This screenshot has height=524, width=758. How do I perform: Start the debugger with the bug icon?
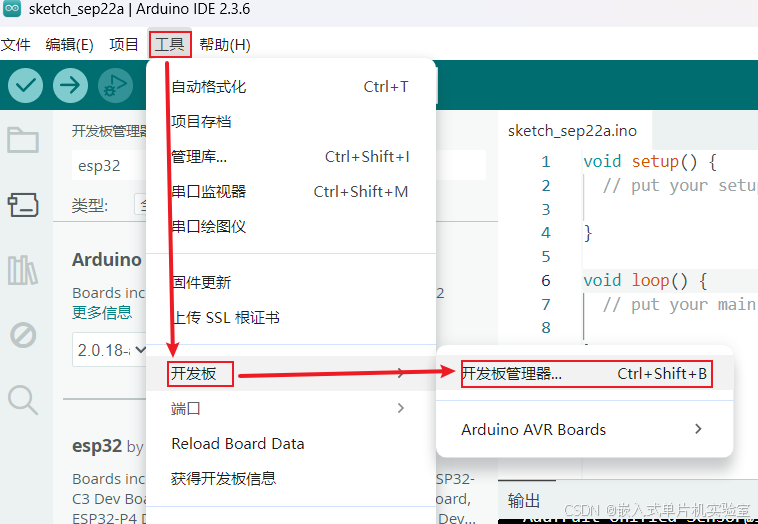click(116, 86)
